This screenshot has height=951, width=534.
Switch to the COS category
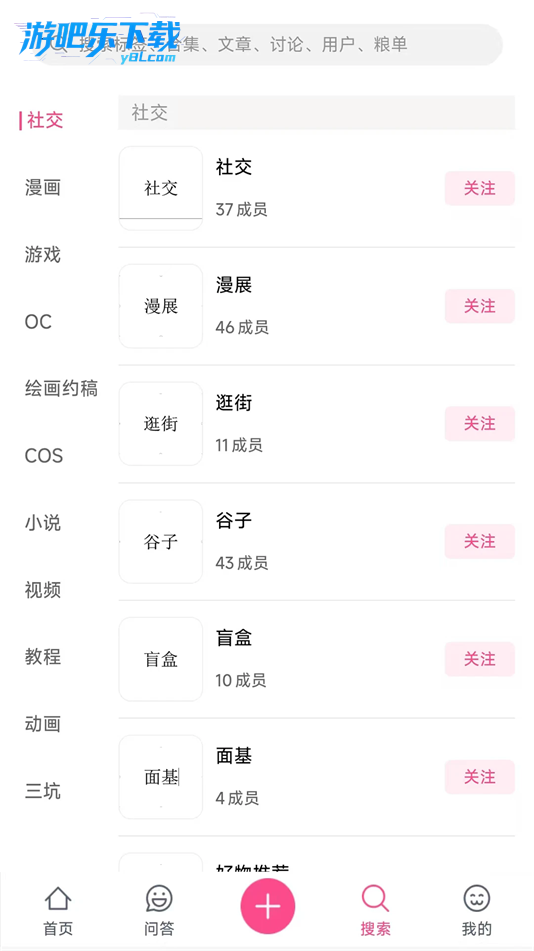[x=44, y=455]
